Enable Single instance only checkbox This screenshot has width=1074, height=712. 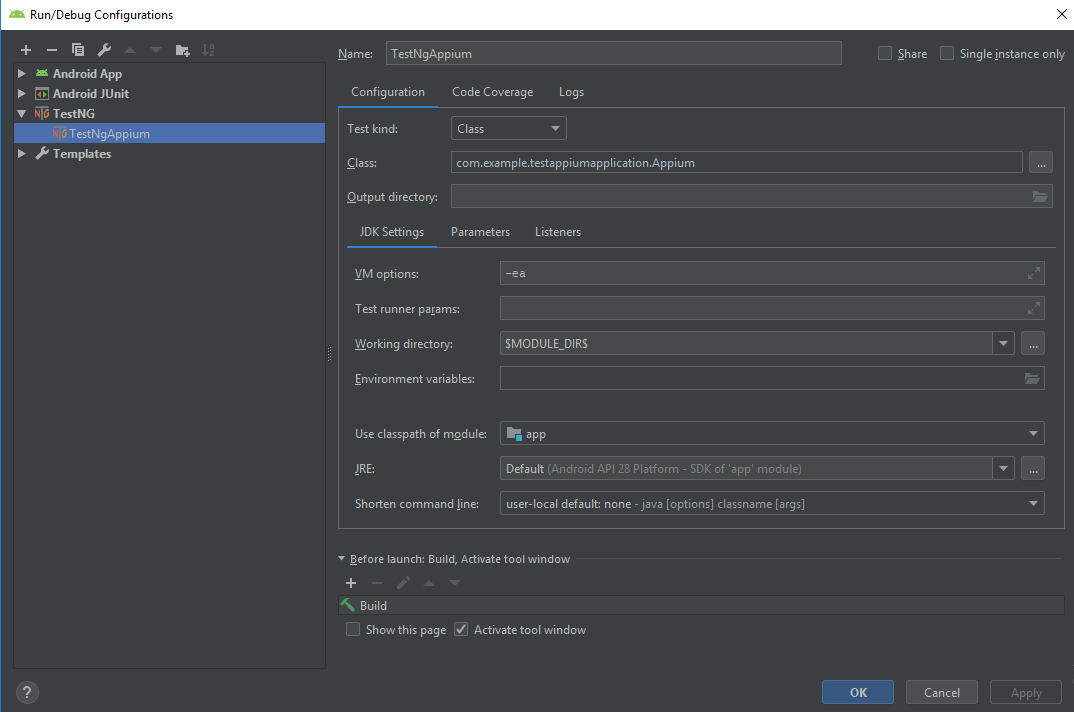tap(947, 53)
